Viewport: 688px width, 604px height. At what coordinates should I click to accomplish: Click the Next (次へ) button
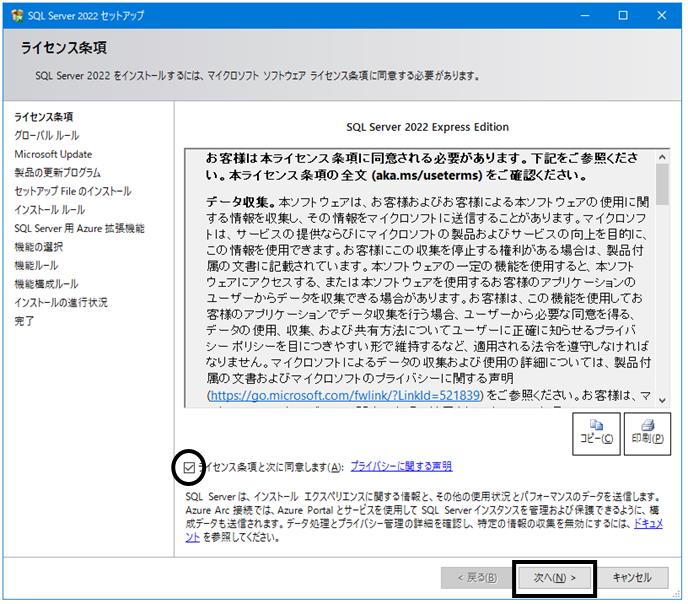click(x=554, y=578)
